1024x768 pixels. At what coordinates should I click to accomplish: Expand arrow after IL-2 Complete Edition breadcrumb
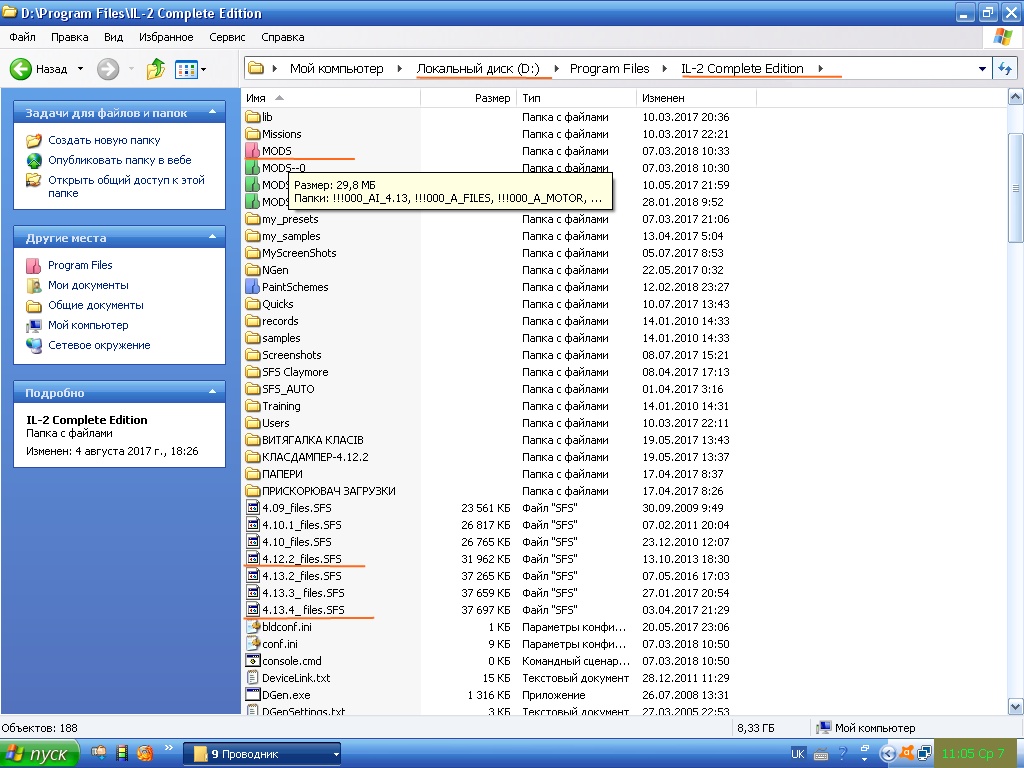coord(820,69)
